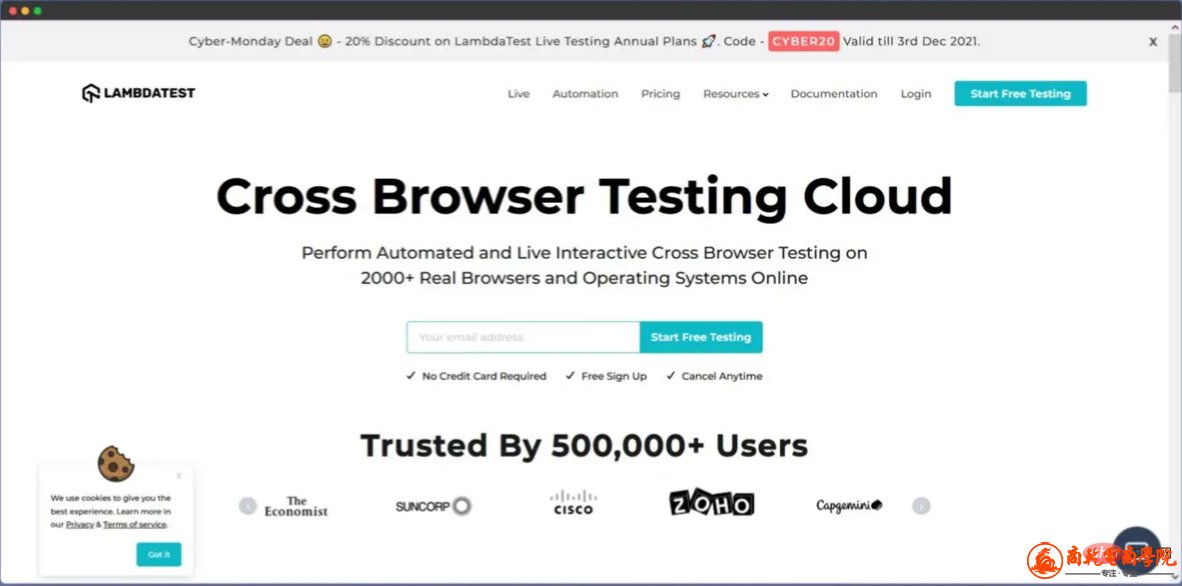This screenshot has height=586, width=1182.
Task: Click the Capgemini logo
Action: 850,505
